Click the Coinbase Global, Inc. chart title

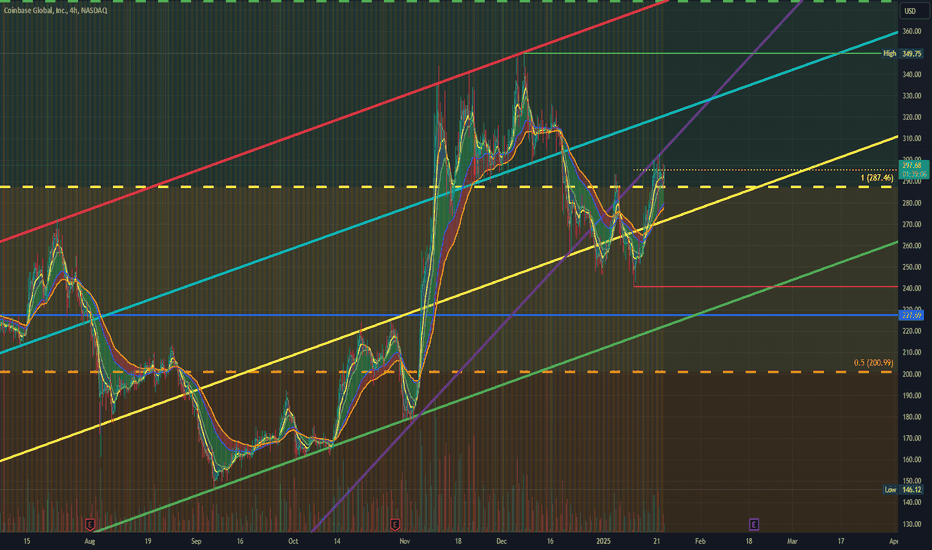pos(55,11)
